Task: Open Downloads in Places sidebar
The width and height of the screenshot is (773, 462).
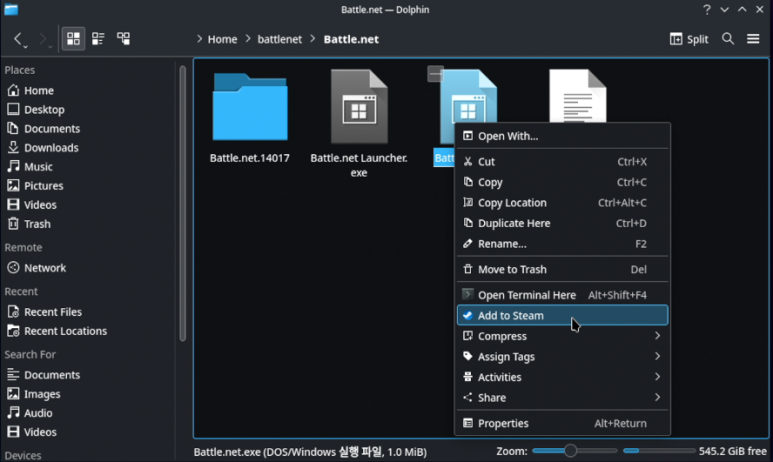Action: (x=89, y=148)
